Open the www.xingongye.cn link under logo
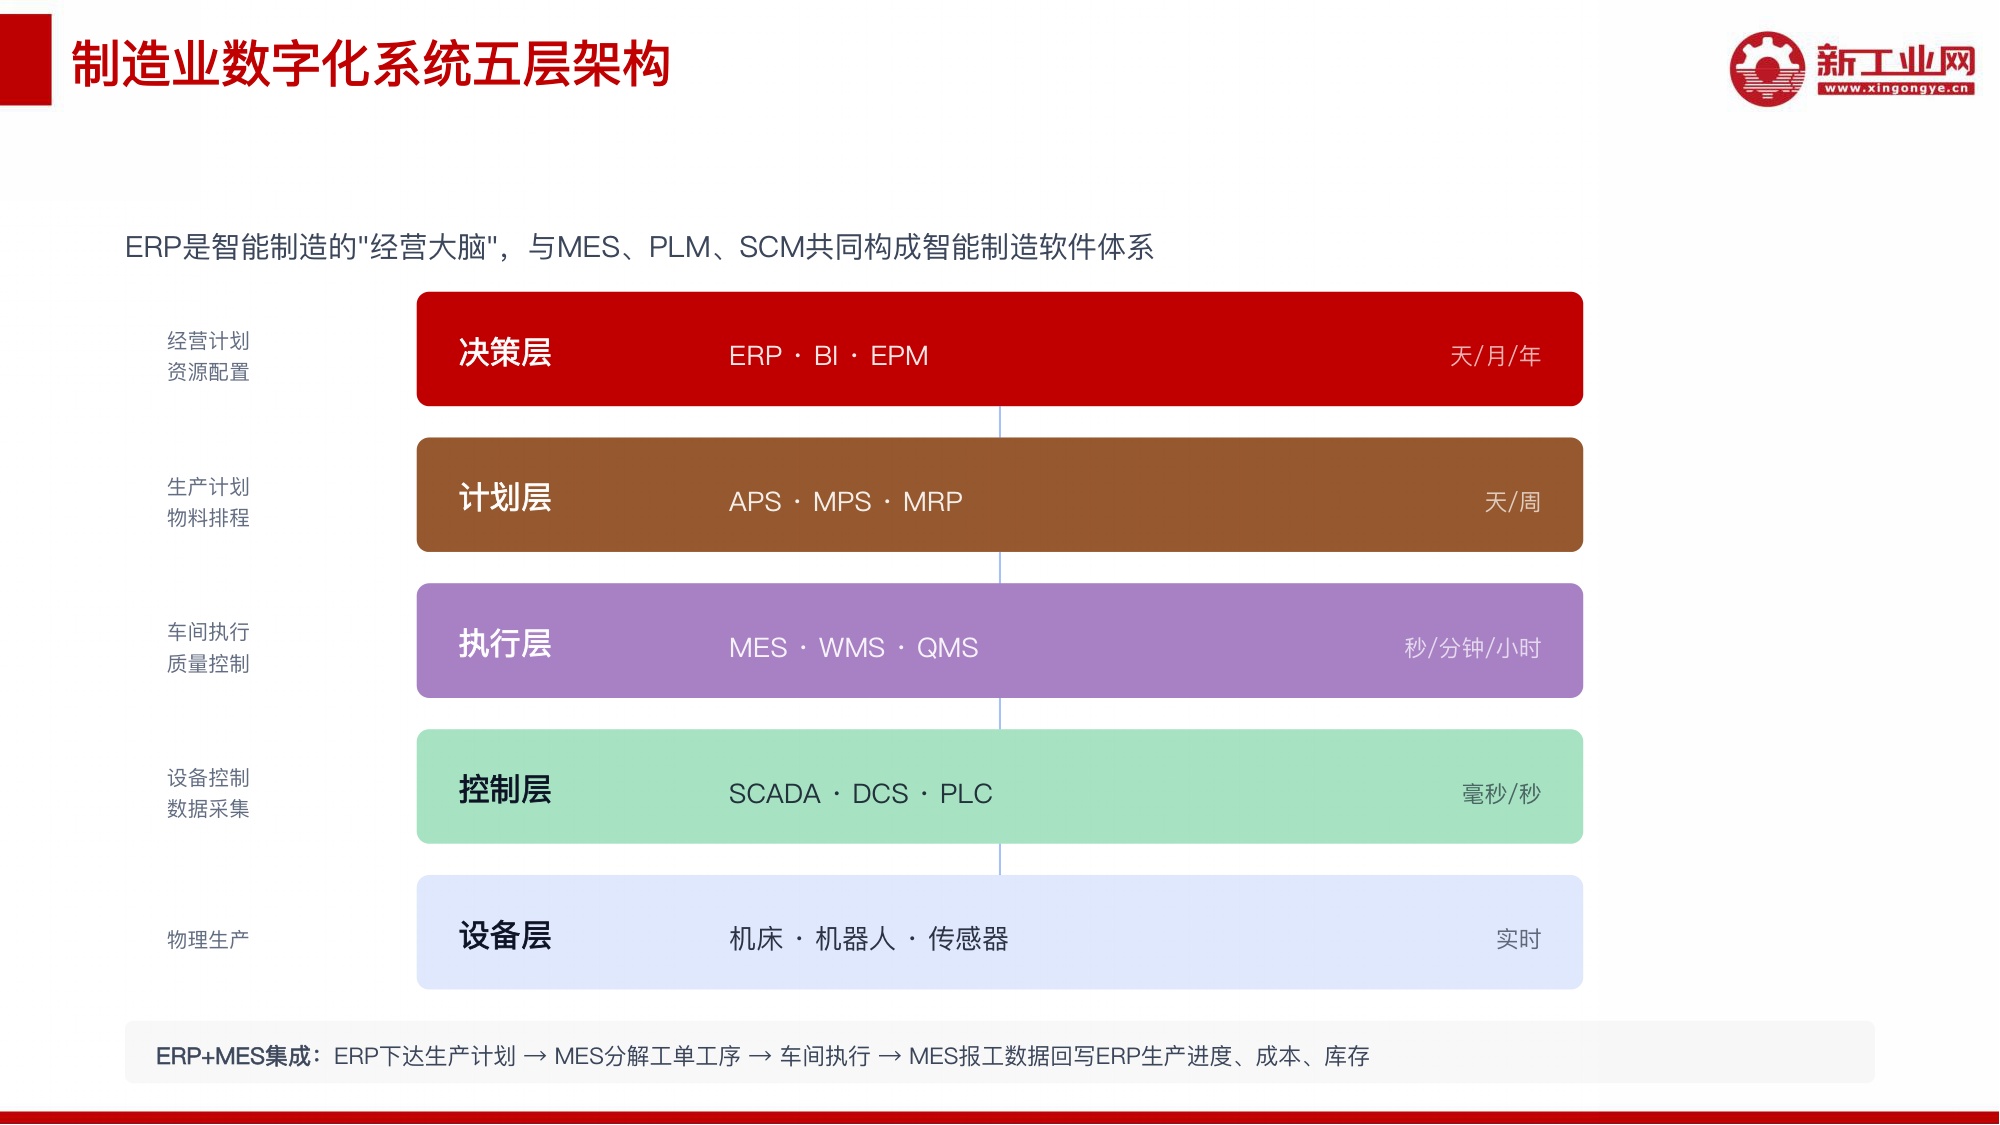The height and width of the screenshot is (1125, 2000). [1896, 88]
